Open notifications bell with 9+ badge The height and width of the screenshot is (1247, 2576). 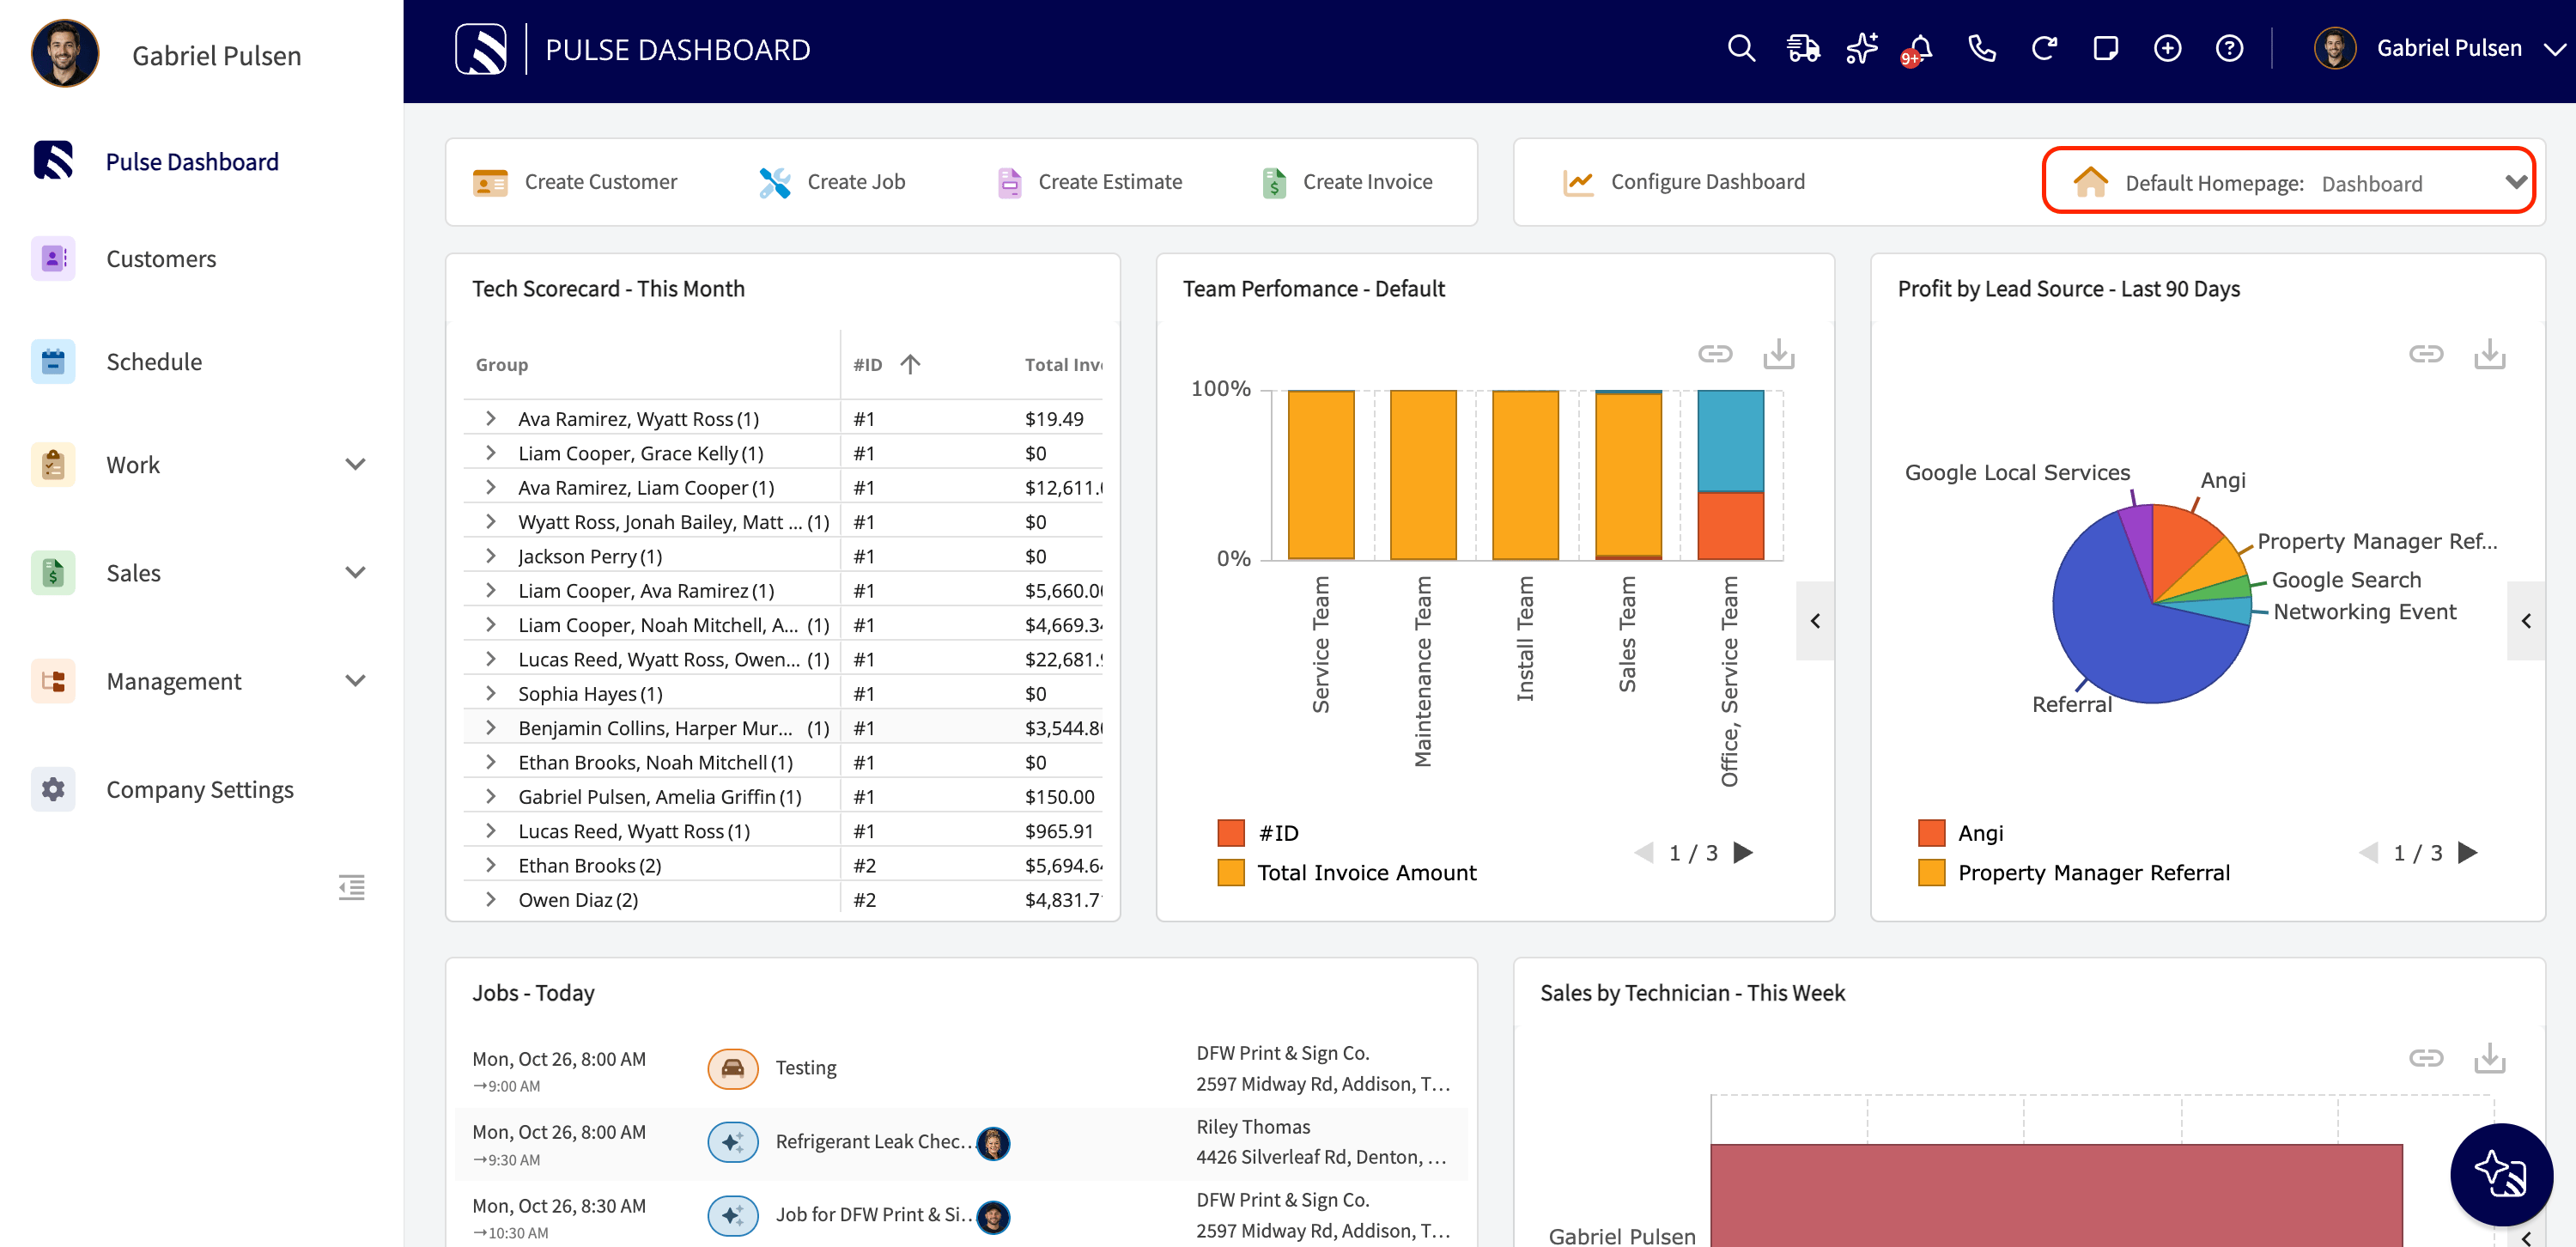(1918, 50)
